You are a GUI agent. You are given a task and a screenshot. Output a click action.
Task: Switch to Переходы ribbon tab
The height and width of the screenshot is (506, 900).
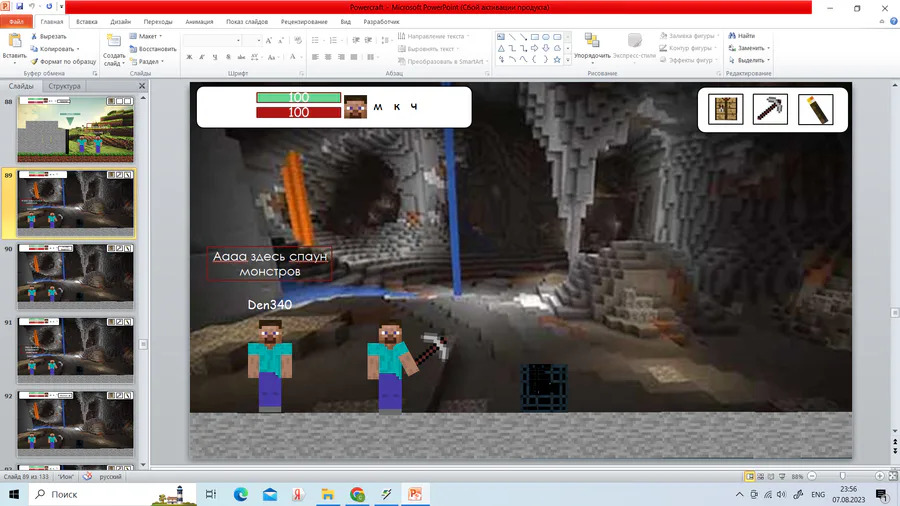[x=158, y=22]
